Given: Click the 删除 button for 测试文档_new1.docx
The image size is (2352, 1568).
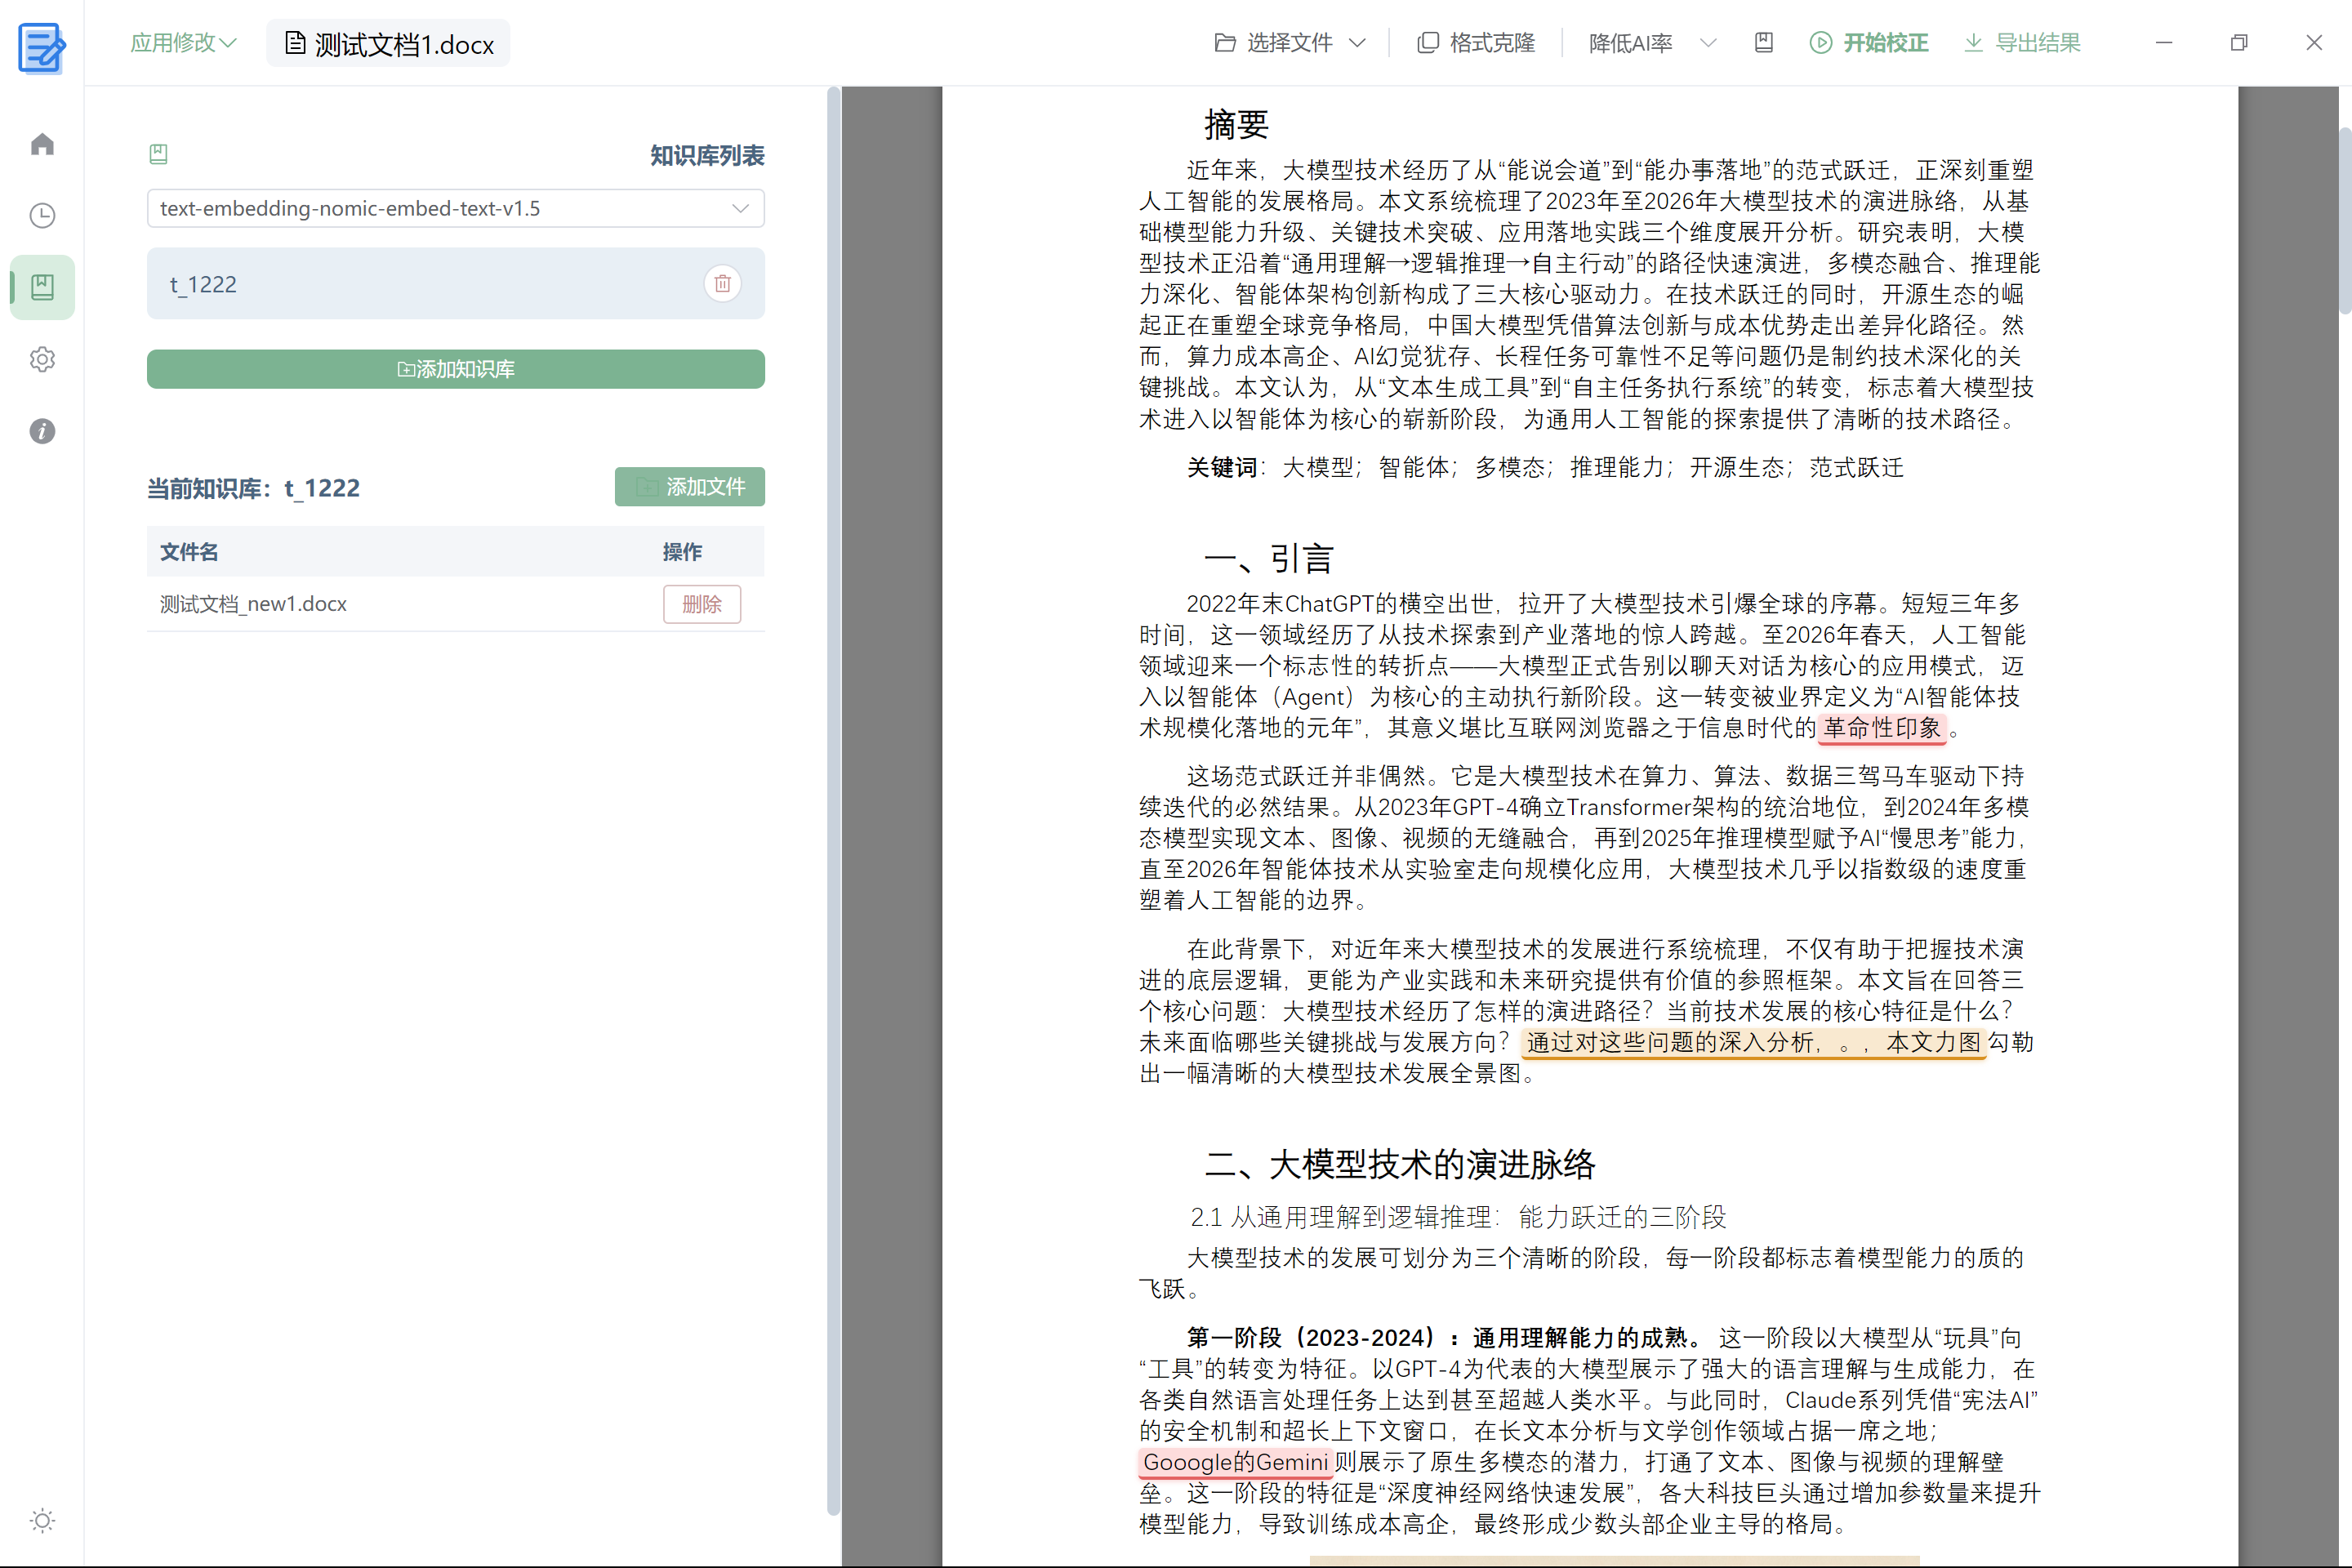Looking at the screenshot, I should 702,604.
